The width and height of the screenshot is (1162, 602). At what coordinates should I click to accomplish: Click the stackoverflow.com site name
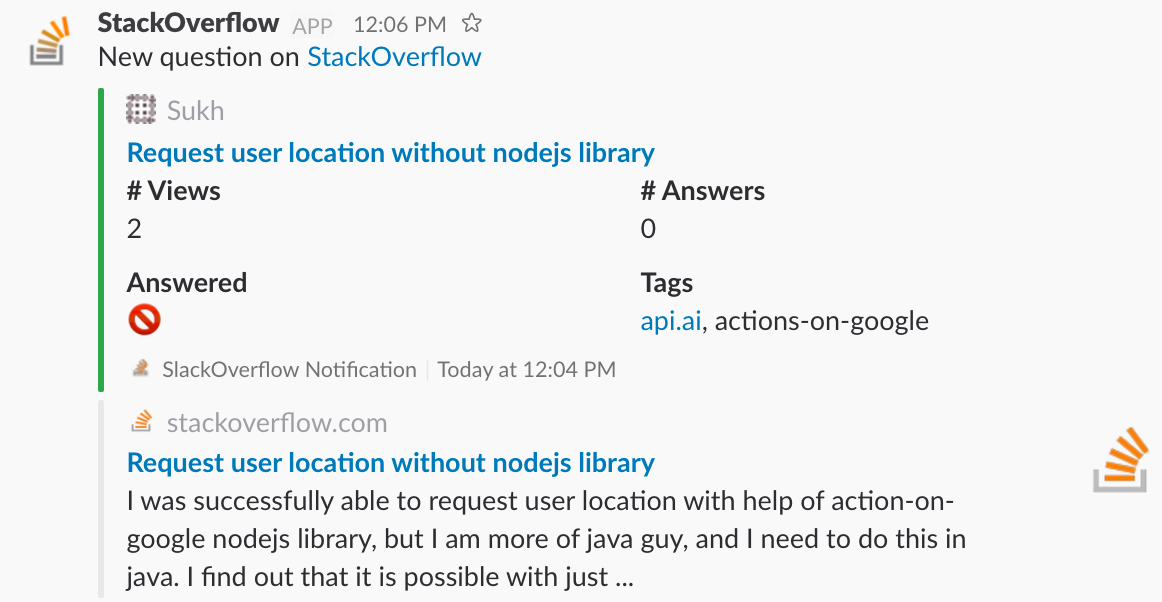tap(277, 423)
